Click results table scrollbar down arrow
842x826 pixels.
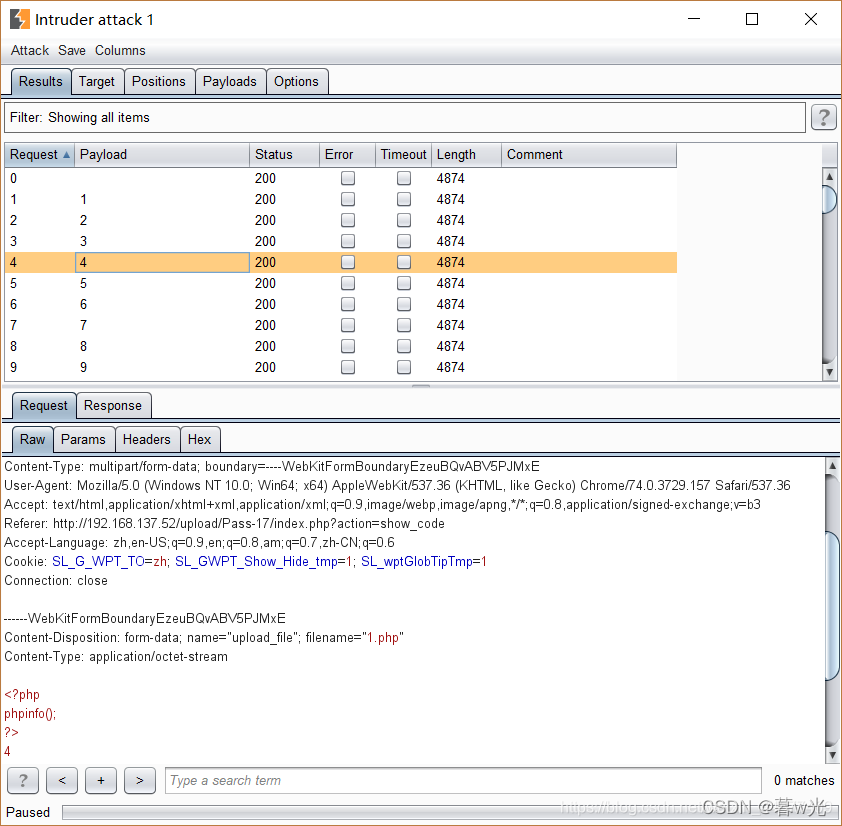tap(829, 372)
